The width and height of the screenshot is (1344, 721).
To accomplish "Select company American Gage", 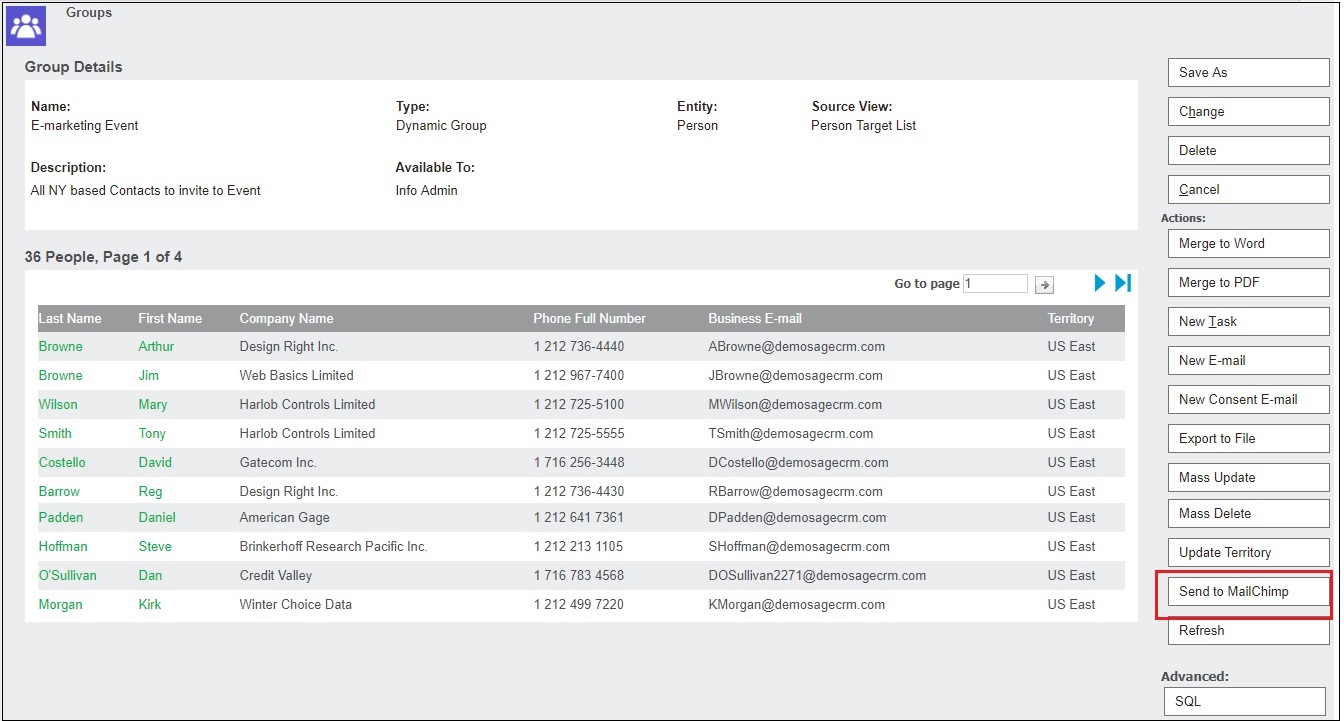I will [x=284, y=517].
